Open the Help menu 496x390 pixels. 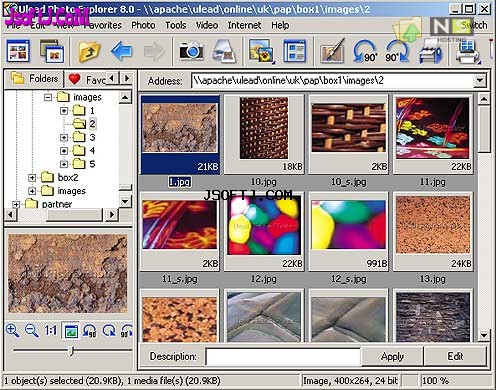tap(280, 25)
